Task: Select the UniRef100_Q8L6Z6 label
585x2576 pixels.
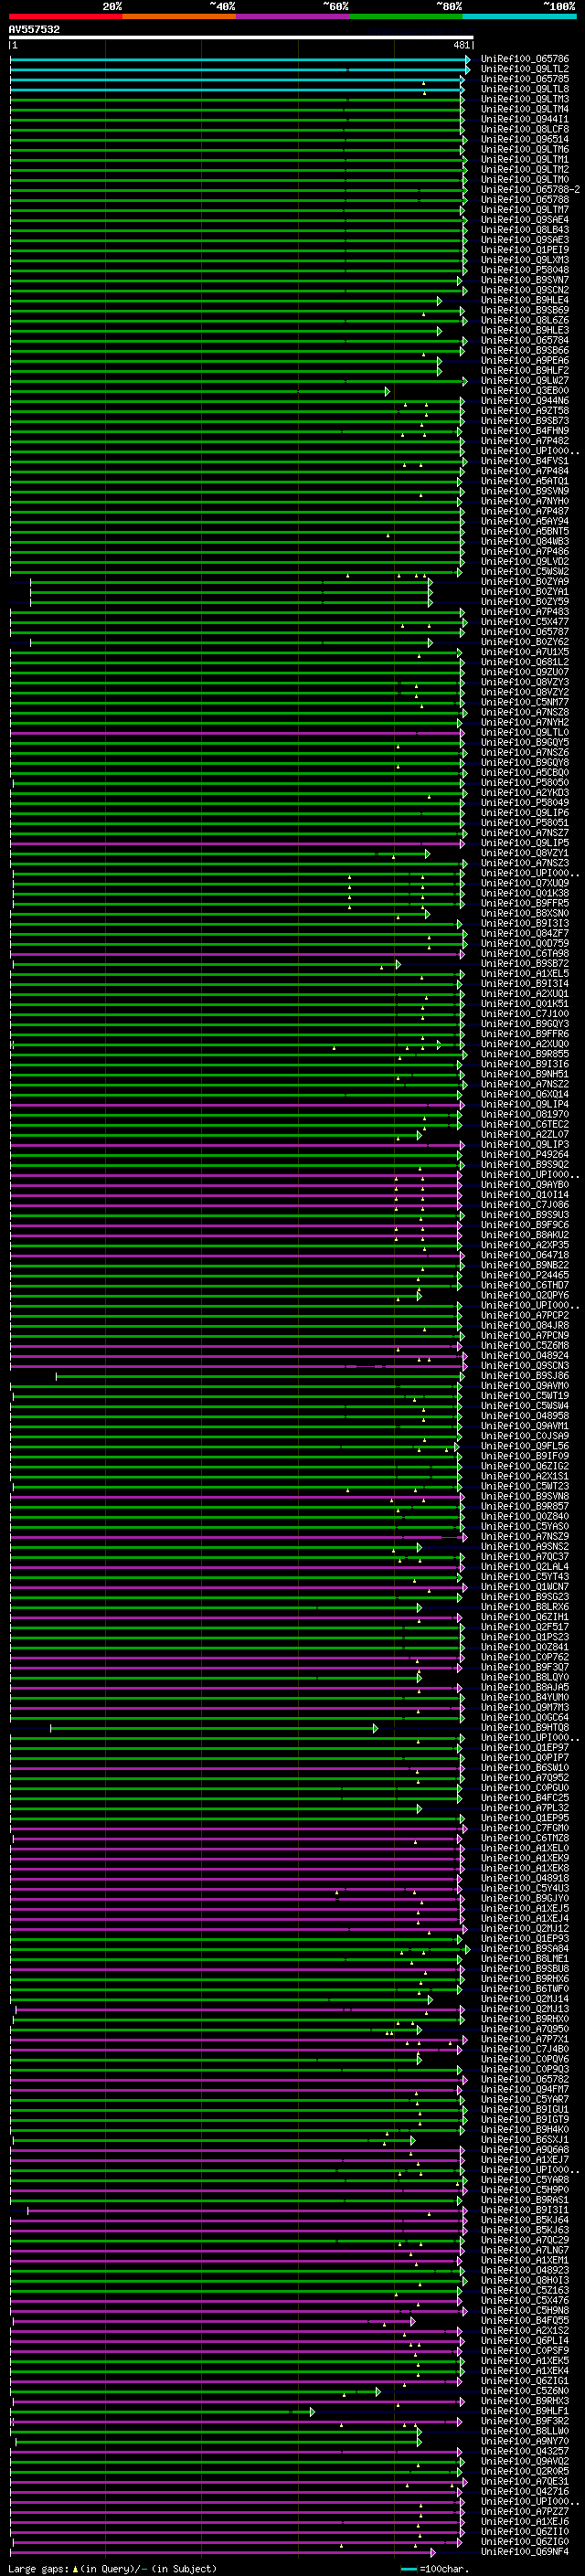Action: click(x=525, y=320)
